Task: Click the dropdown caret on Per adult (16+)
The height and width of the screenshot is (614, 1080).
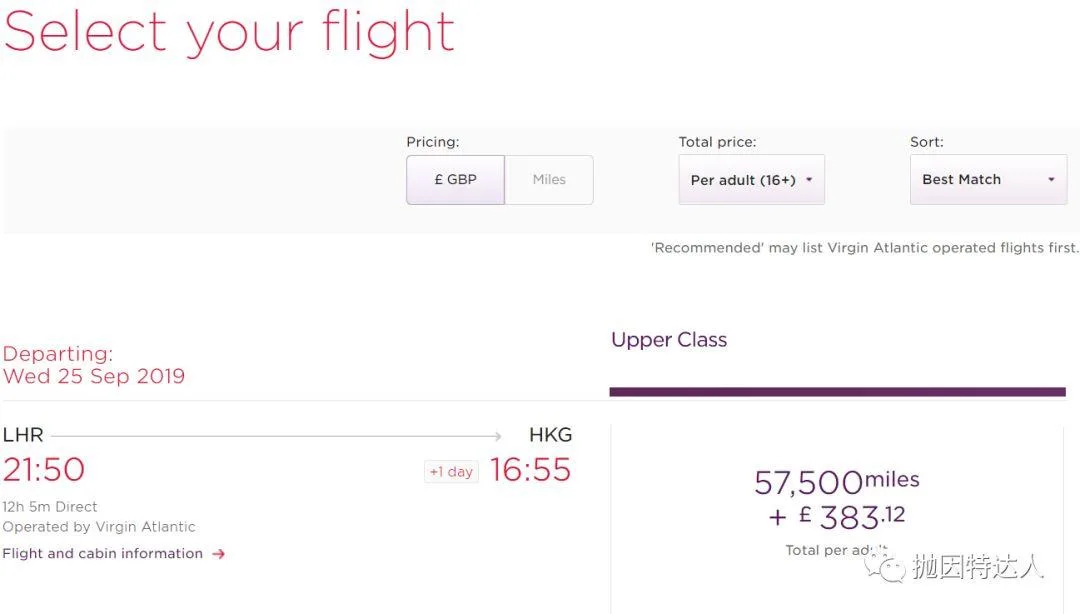Action: point(810,180)
